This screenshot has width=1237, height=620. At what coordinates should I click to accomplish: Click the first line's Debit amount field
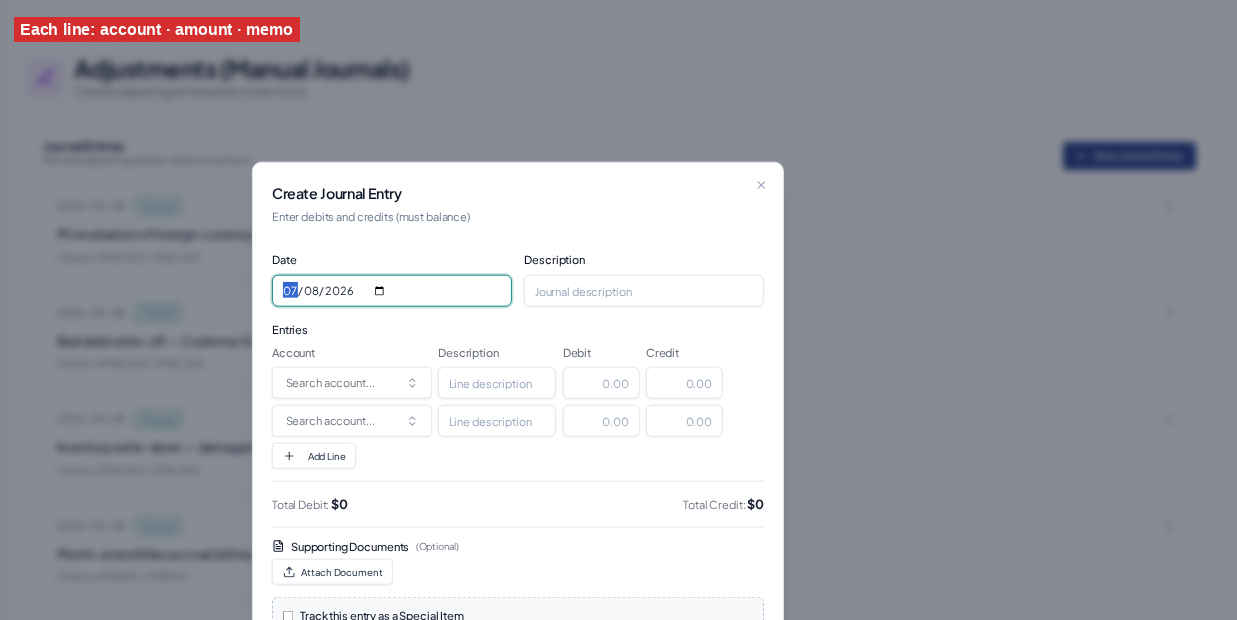click(601, 383)
